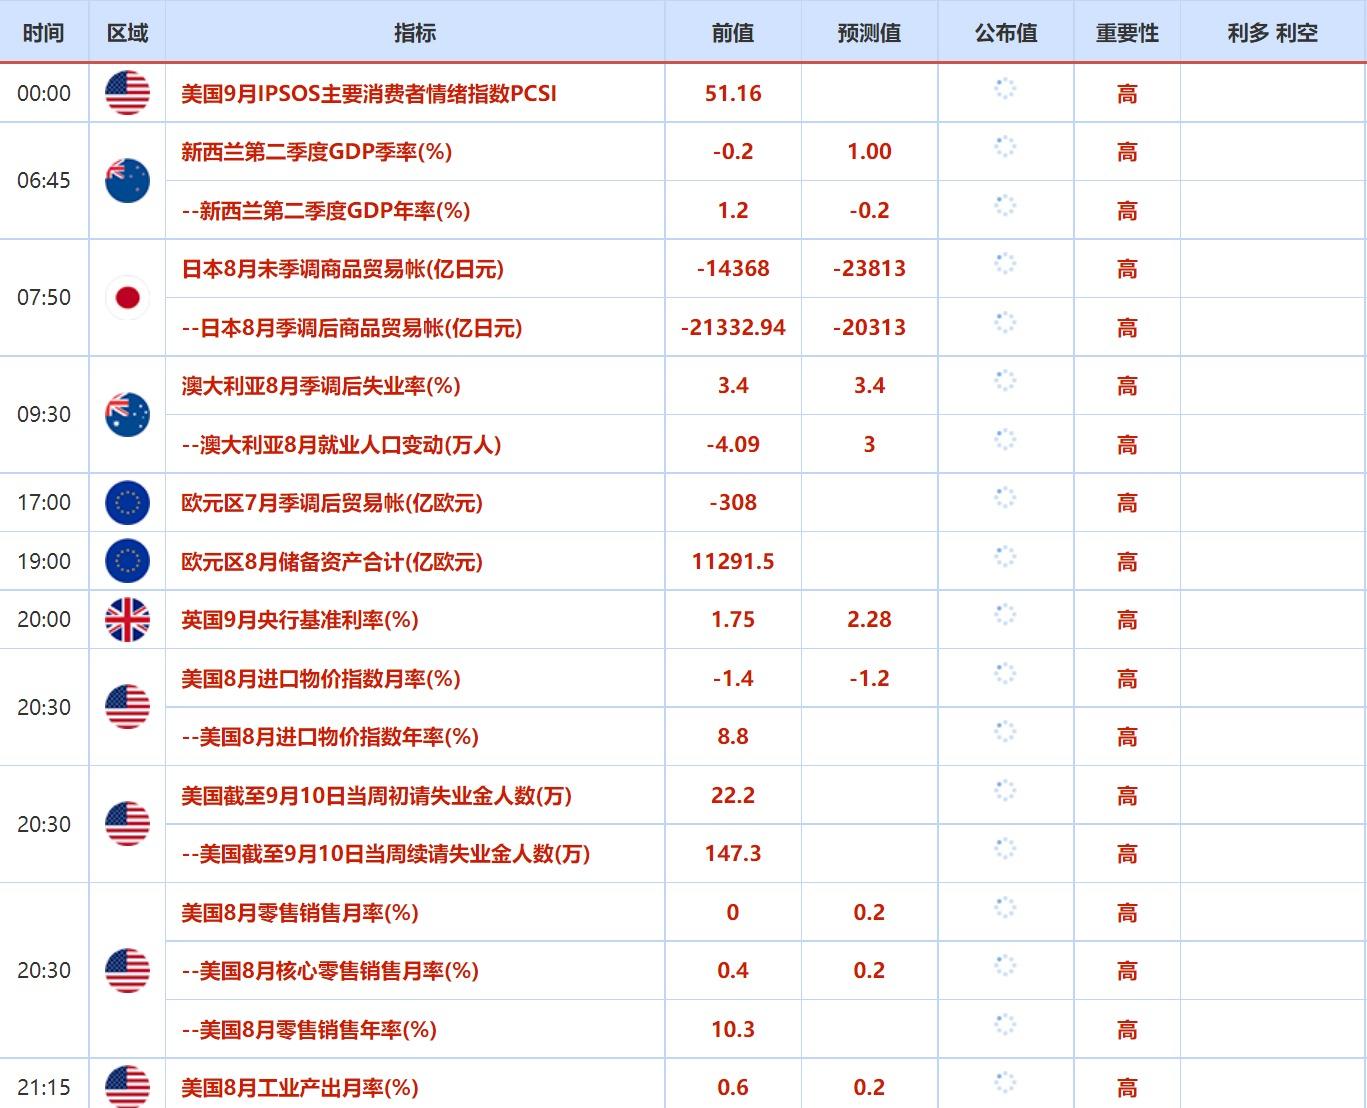Click the US flag in the 21:15 row
The width and height of the screenshot is (1367, 1108).
coord(127,1086)
